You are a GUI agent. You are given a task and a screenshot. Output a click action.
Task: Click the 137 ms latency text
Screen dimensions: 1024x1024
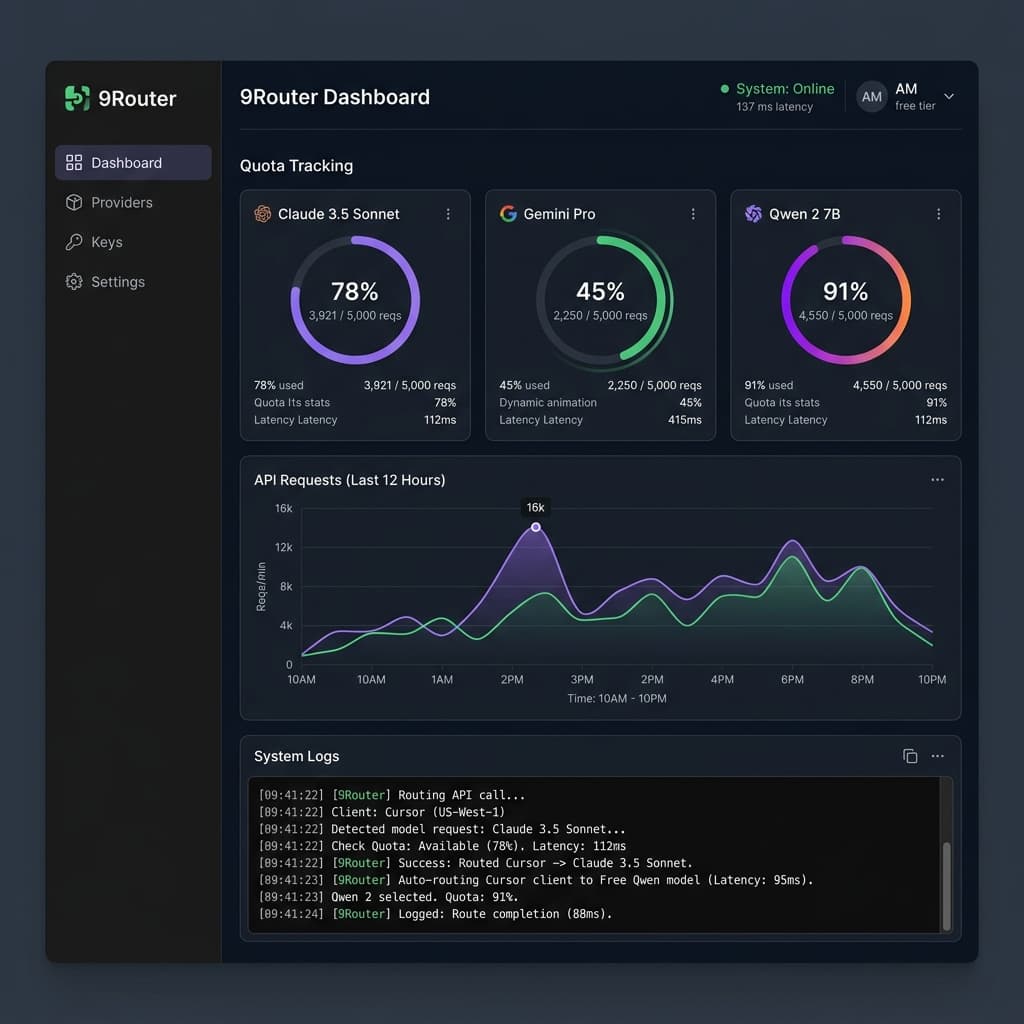(x=775, y=106)
